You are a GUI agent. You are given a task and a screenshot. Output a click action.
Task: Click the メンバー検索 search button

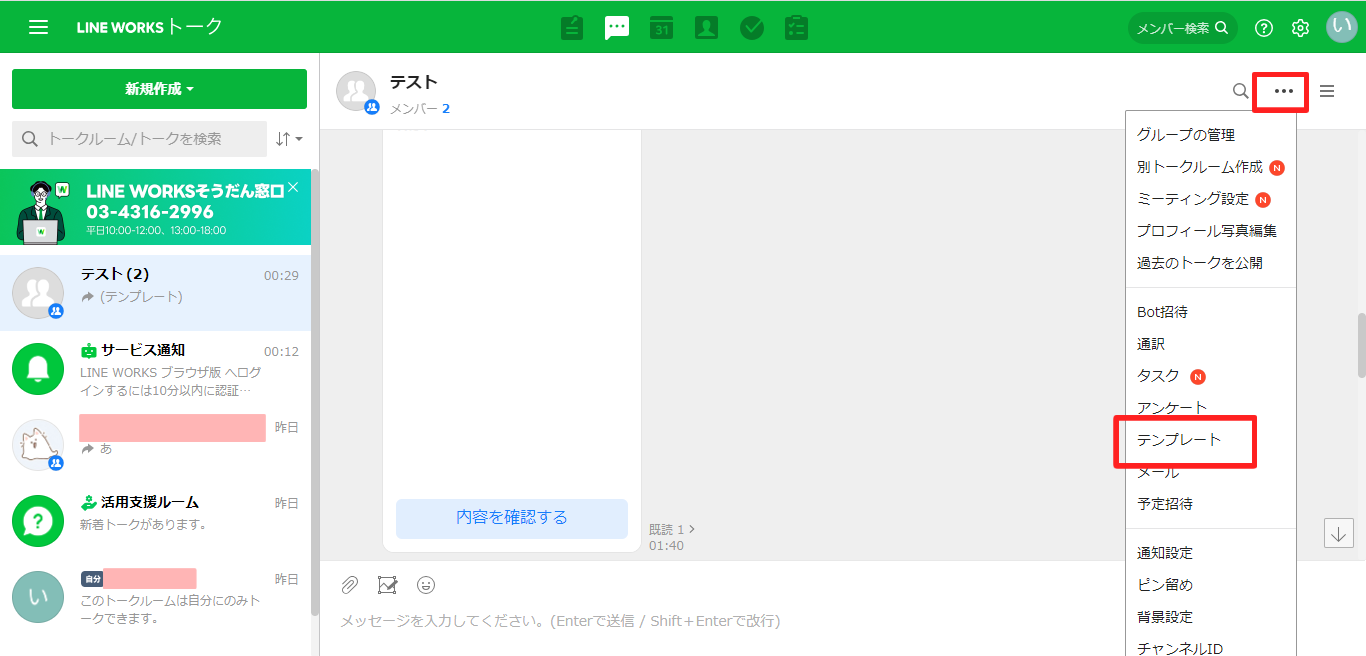[1182, 28]
